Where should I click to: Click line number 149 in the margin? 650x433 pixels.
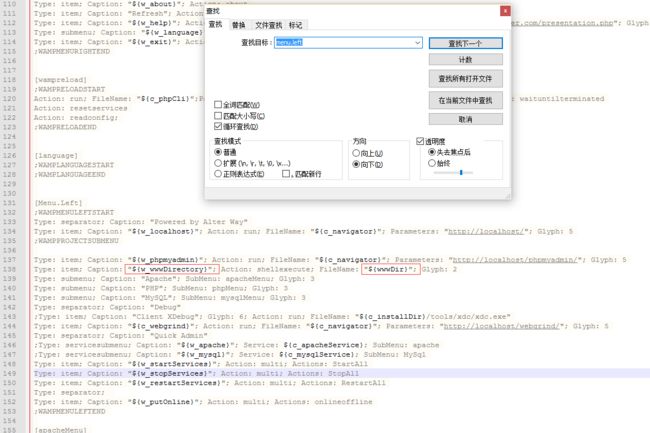point(9,373)
